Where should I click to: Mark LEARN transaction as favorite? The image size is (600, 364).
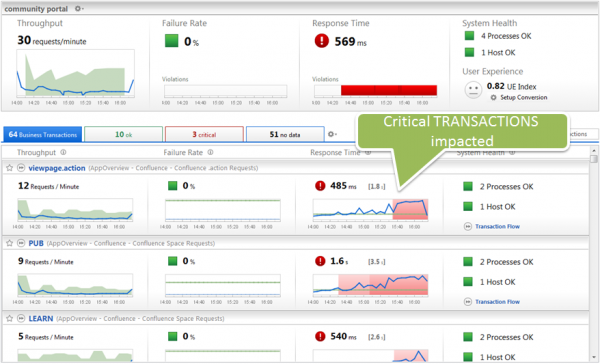[x=10, y=318]
